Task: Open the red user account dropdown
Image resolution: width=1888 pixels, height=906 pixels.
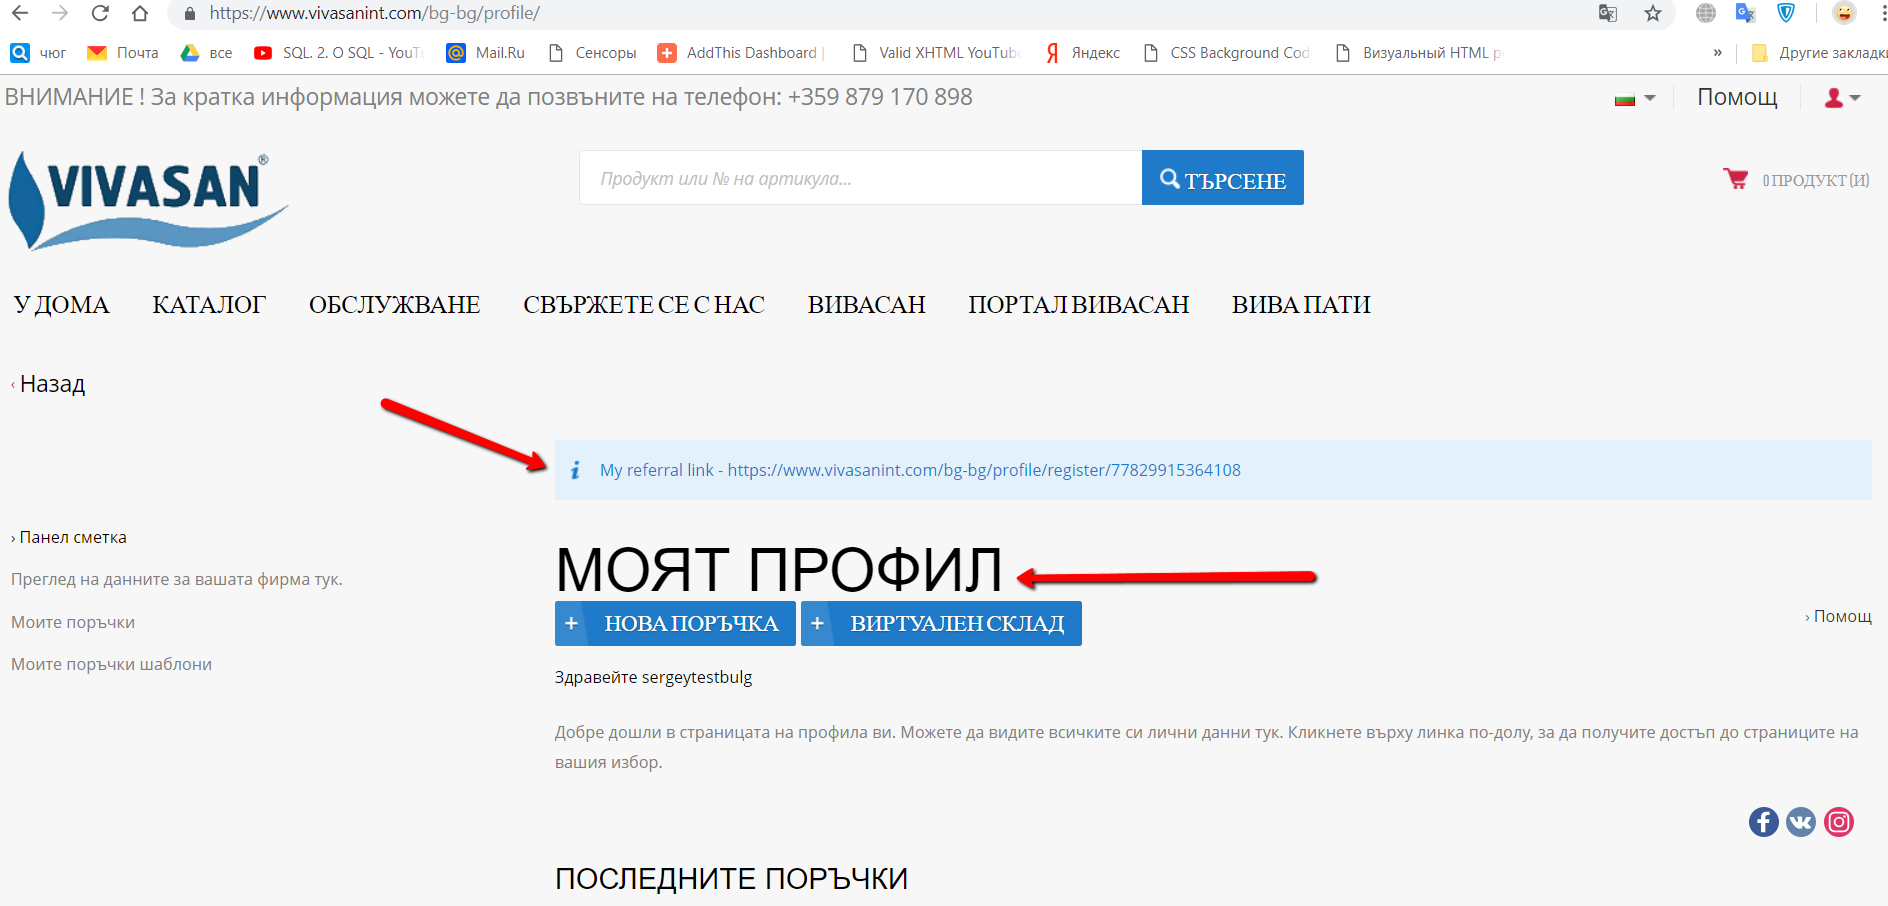Action: pyautogui.click(x=1842, y=98)
